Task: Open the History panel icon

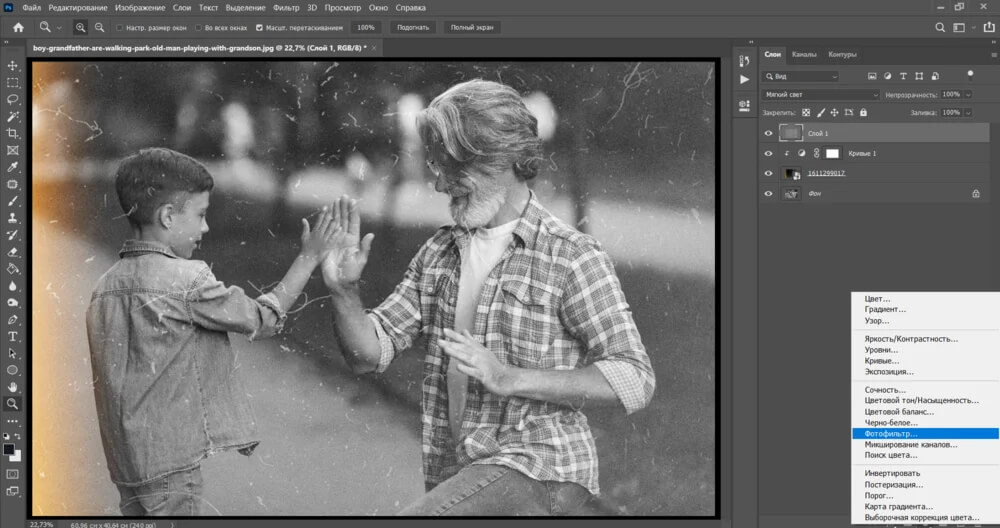Action: click(744, 58)
